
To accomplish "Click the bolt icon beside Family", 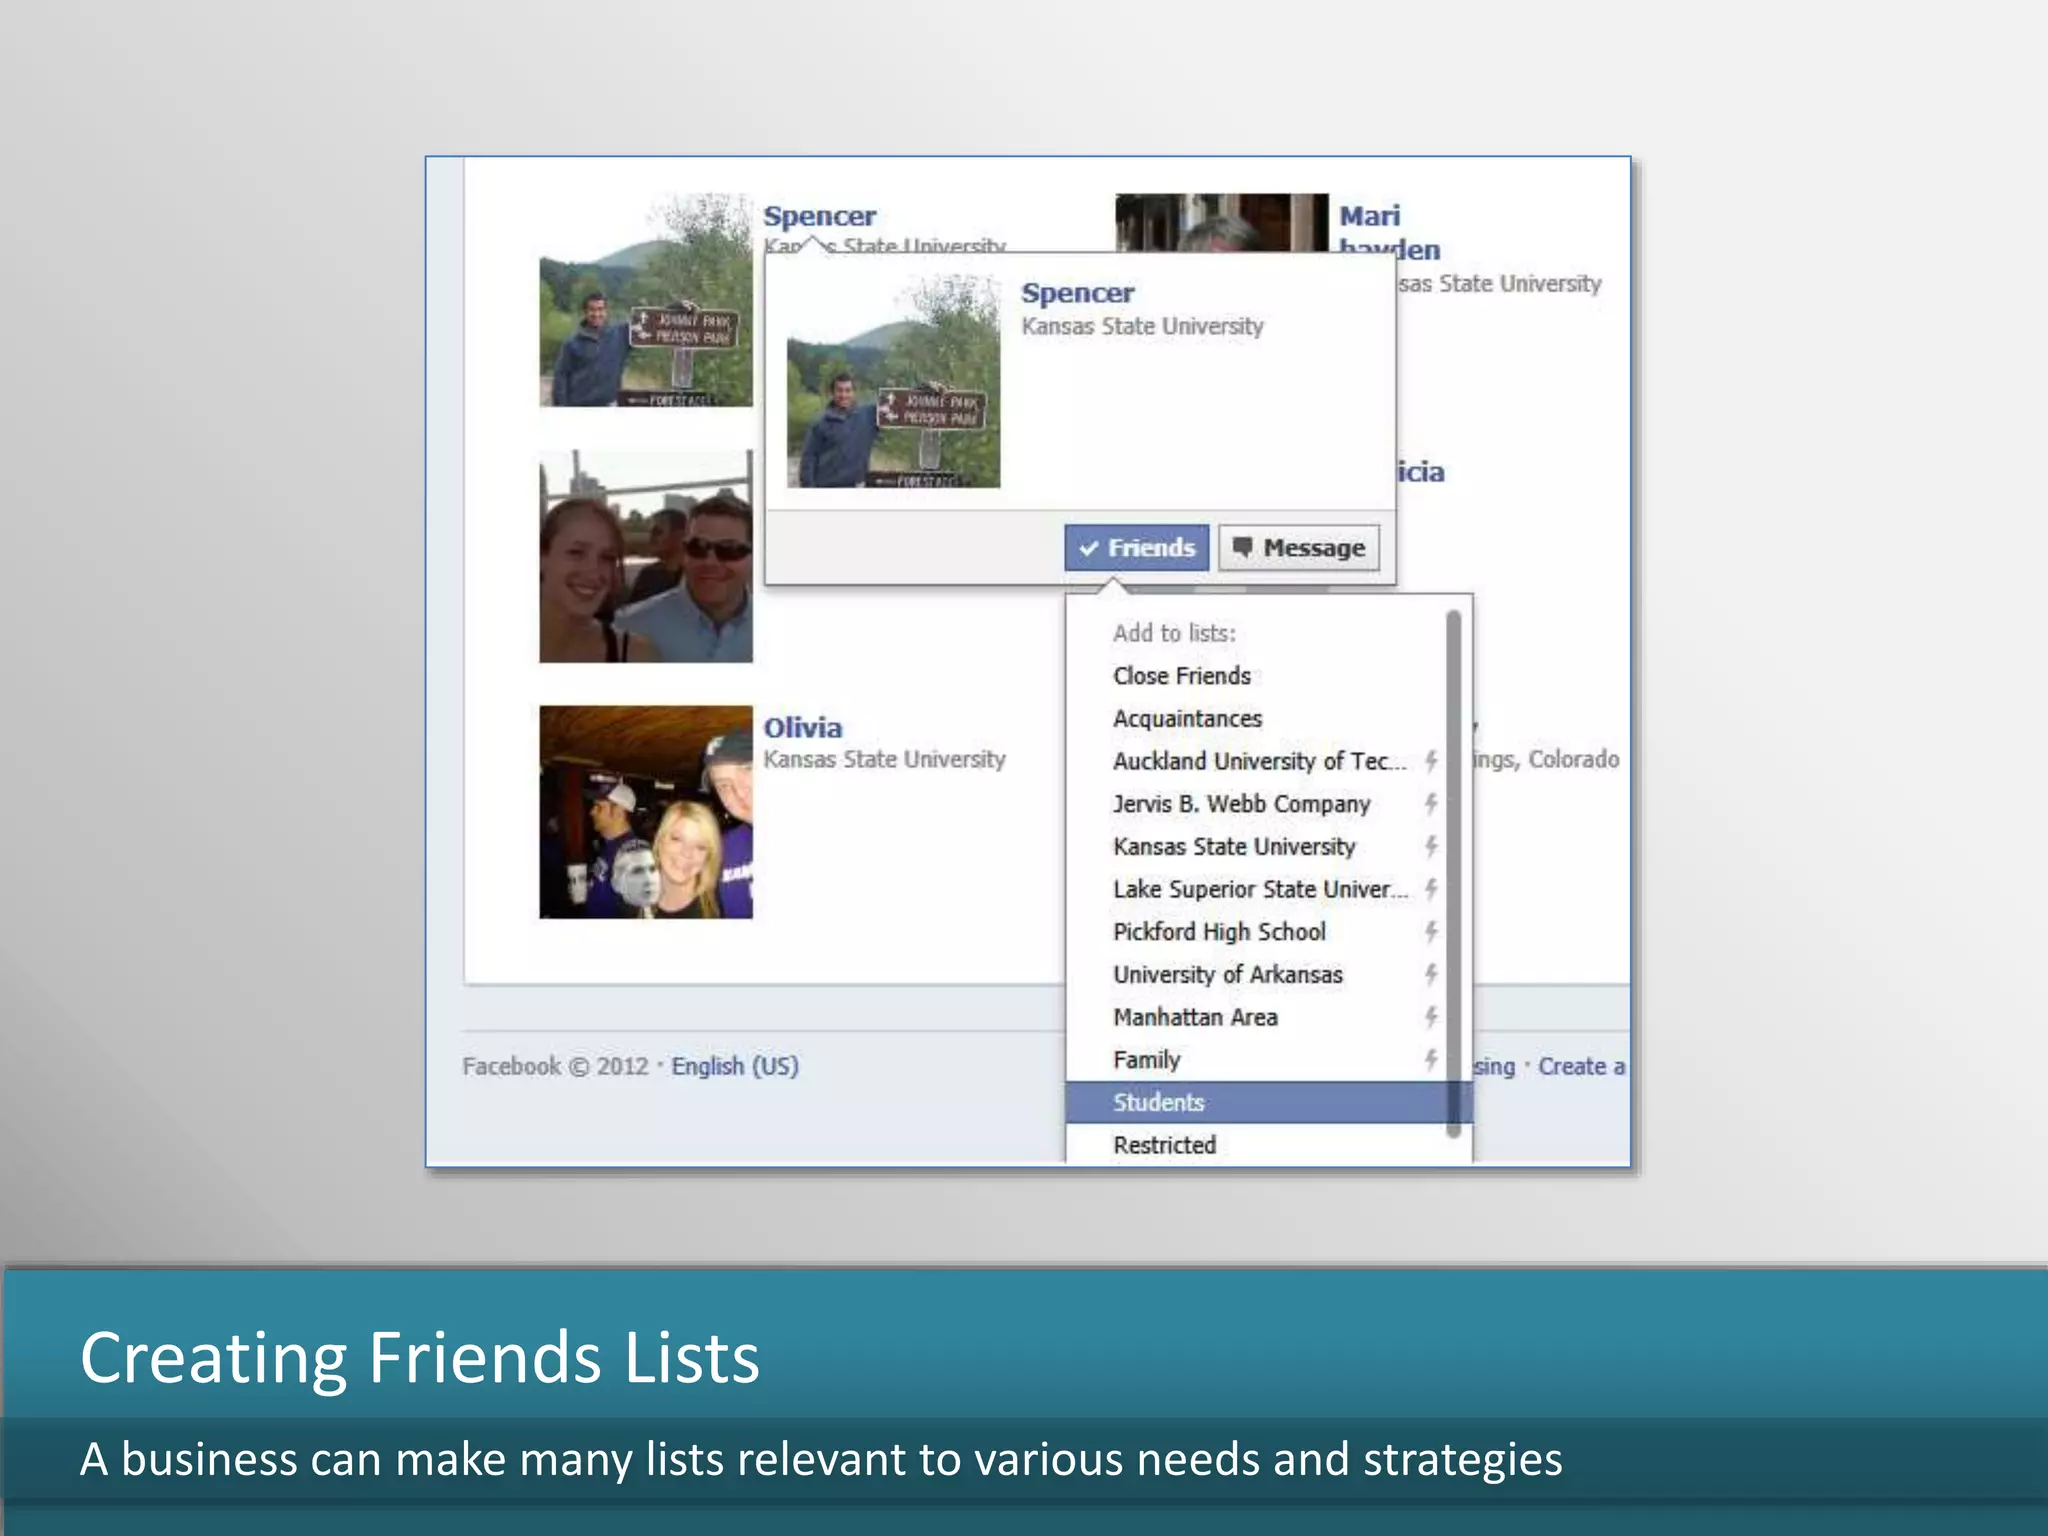I will [x=1431, y=1060].
